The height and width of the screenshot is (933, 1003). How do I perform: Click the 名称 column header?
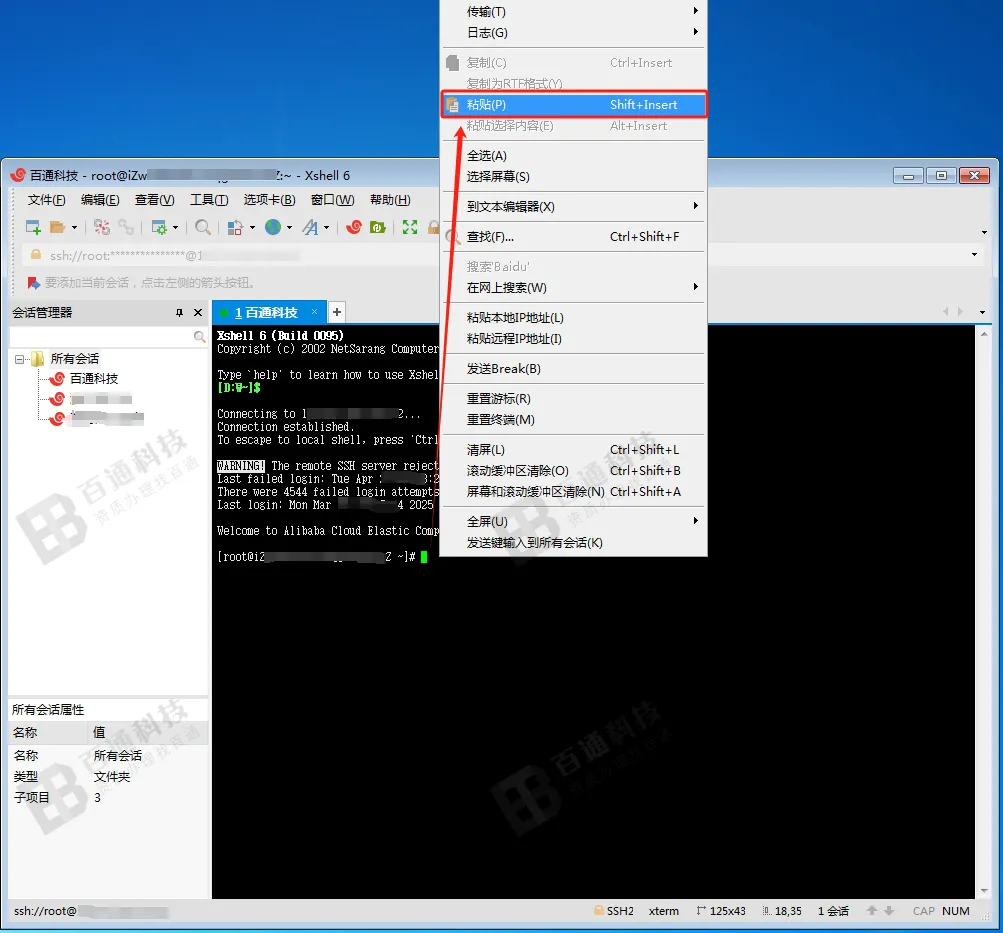point(47,732)
